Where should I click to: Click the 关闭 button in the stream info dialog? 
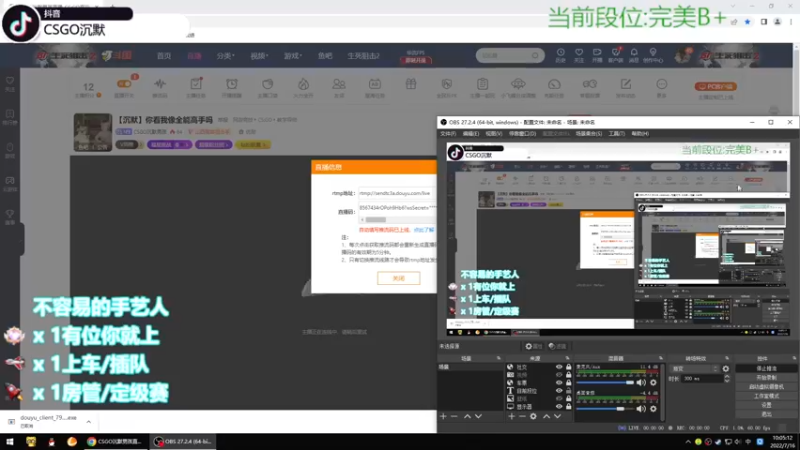[x=398, y=278]
